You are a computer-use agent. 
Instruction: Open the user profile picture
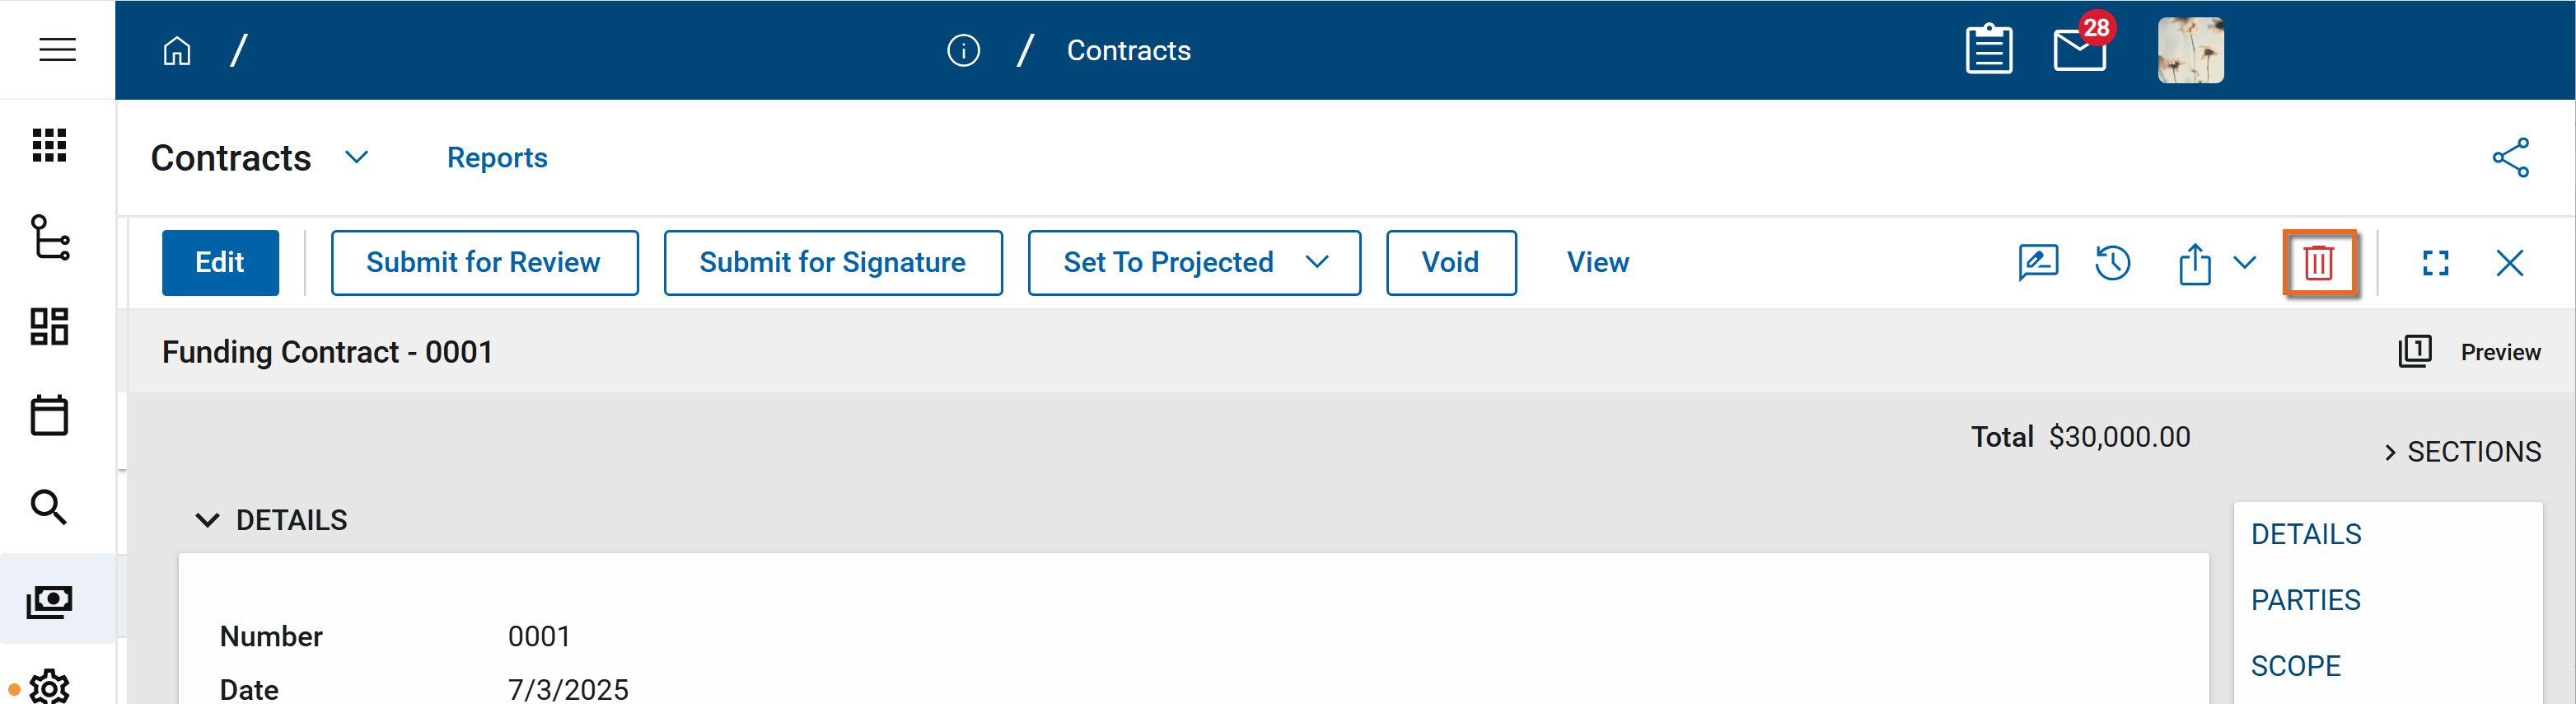coord(2190,50)
